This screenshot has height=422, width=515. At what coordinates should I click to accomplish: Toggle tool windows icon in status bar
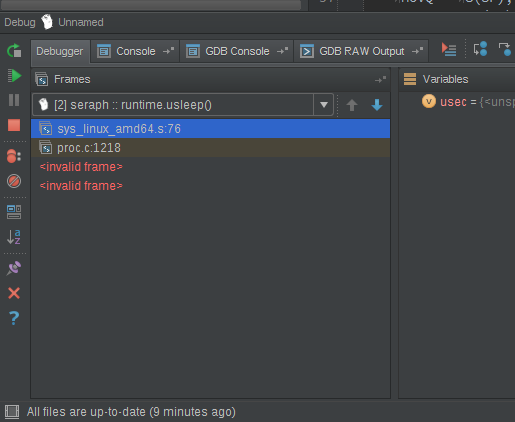(12, 412)
